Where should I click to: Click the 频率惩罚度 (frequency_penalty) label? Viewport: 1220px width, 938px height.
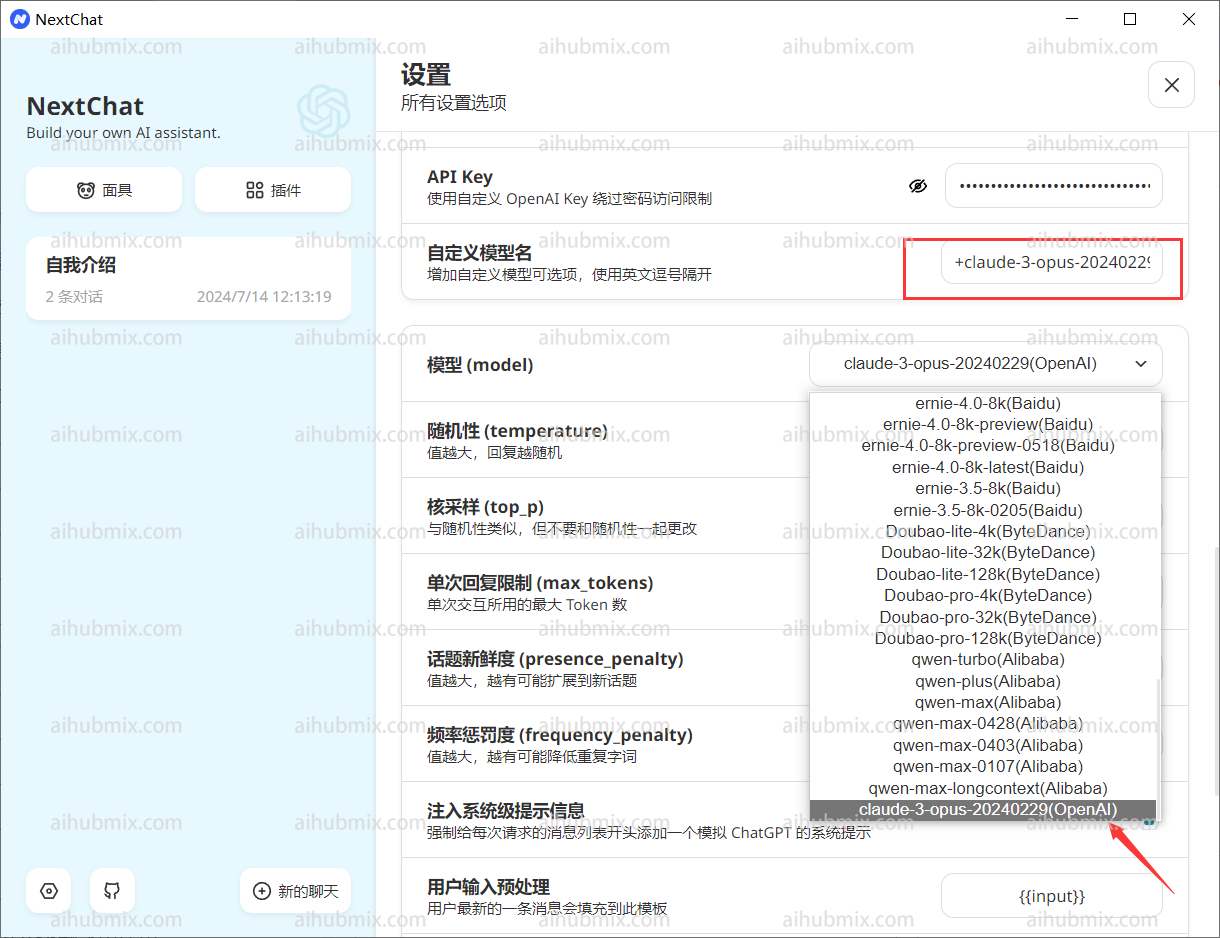pos(560,735)
